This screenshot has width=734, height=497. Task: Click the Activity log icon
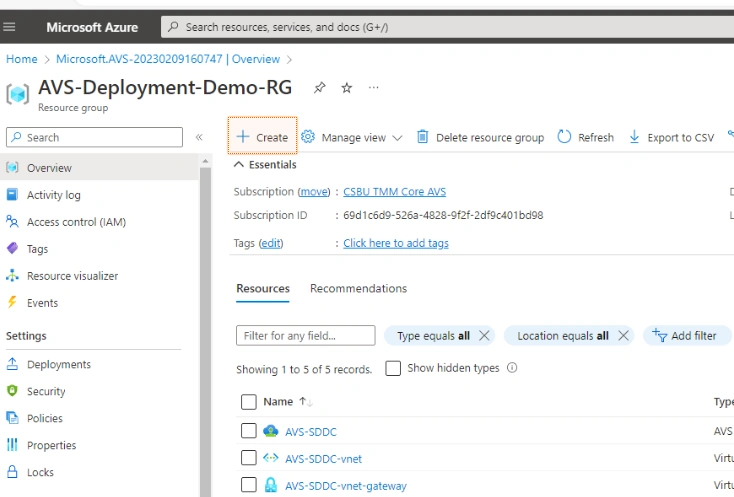tap(12, 194)
